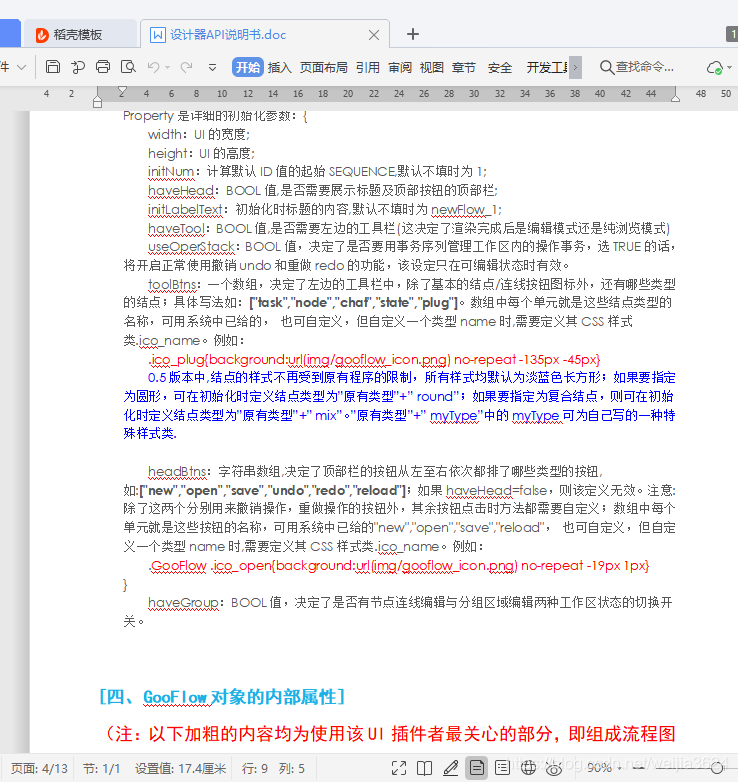Click the red .ico_plug CSS example line

(x=374, y=360)
